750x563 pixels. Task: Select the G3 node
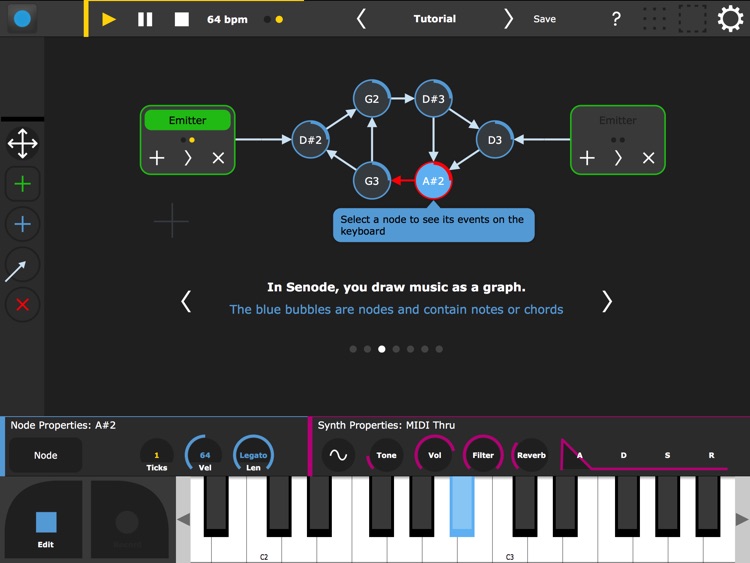coord(372,181)
